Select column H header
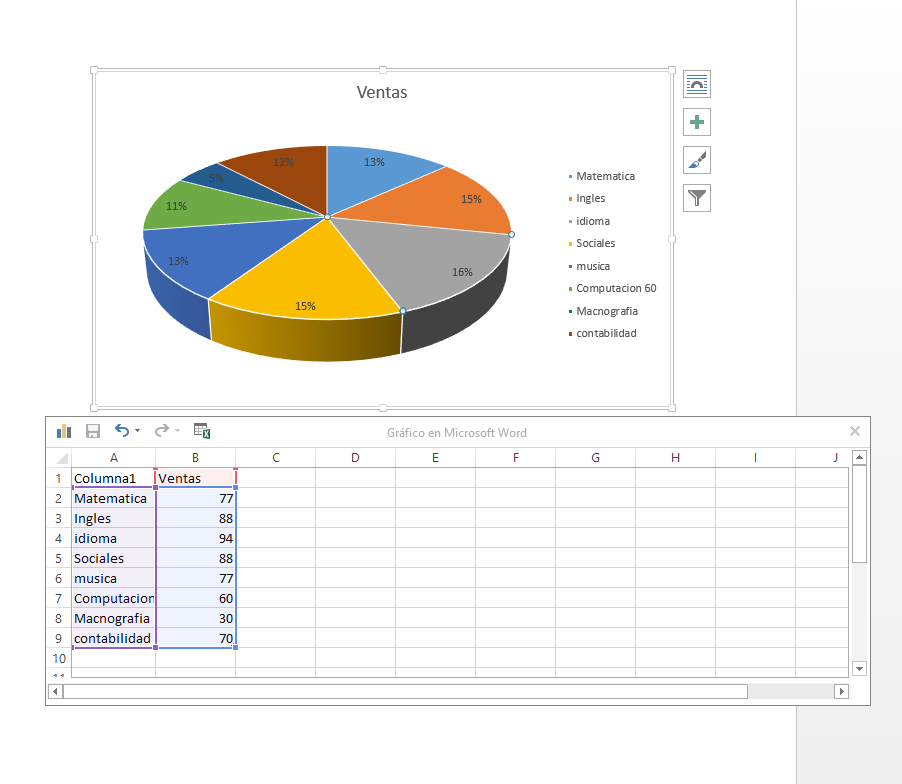This screenshot has width=902, height=784. point(675,458)
